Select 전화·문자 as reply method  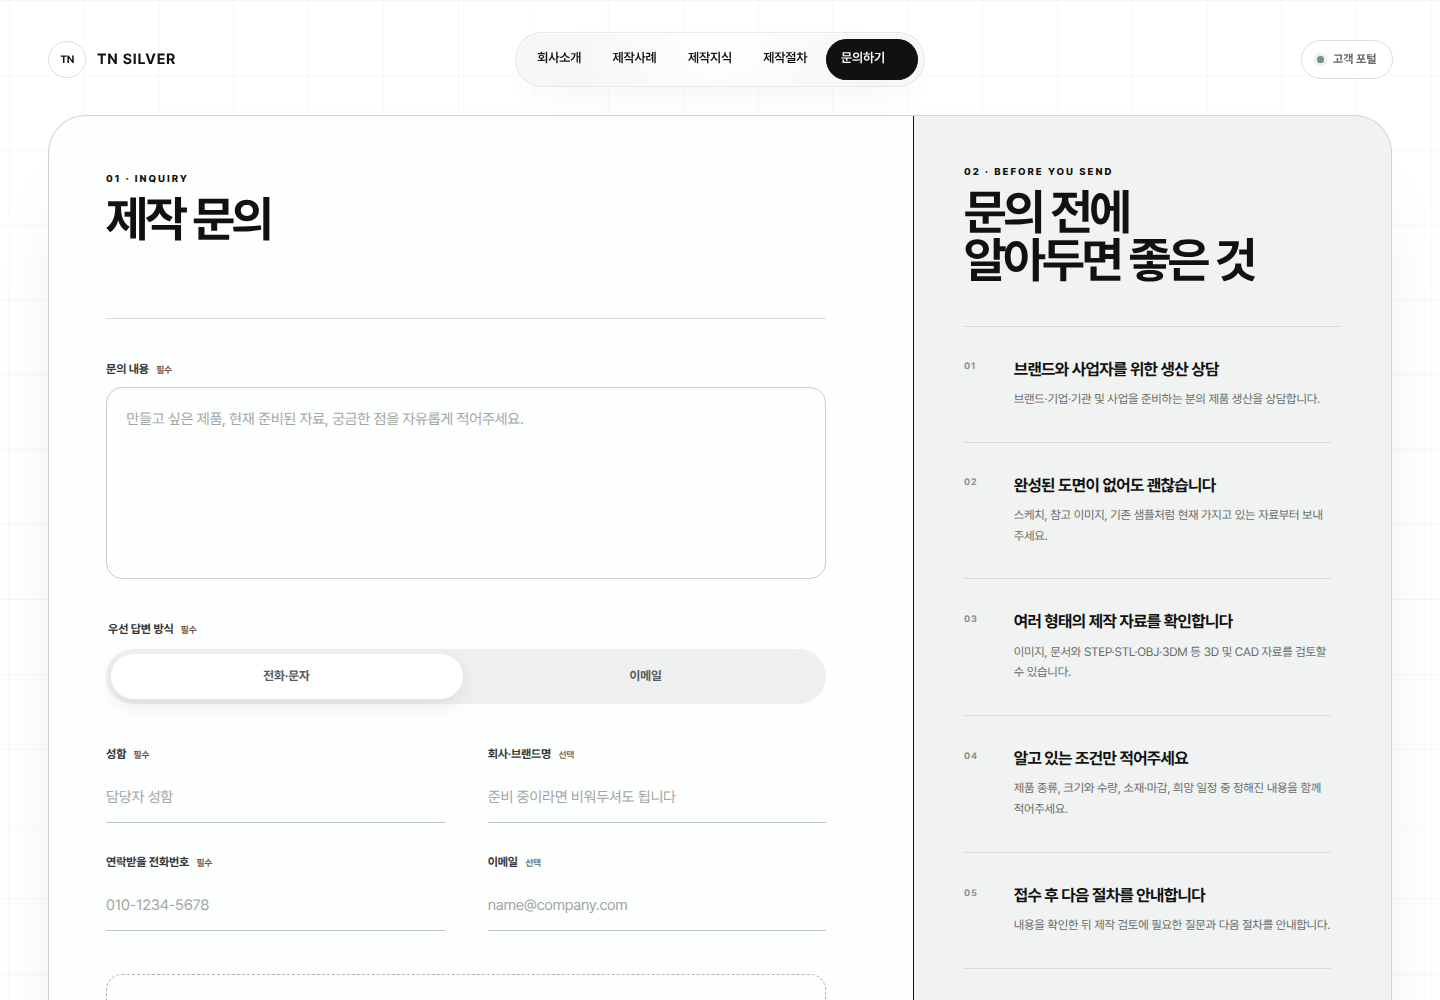click(287, 676)
